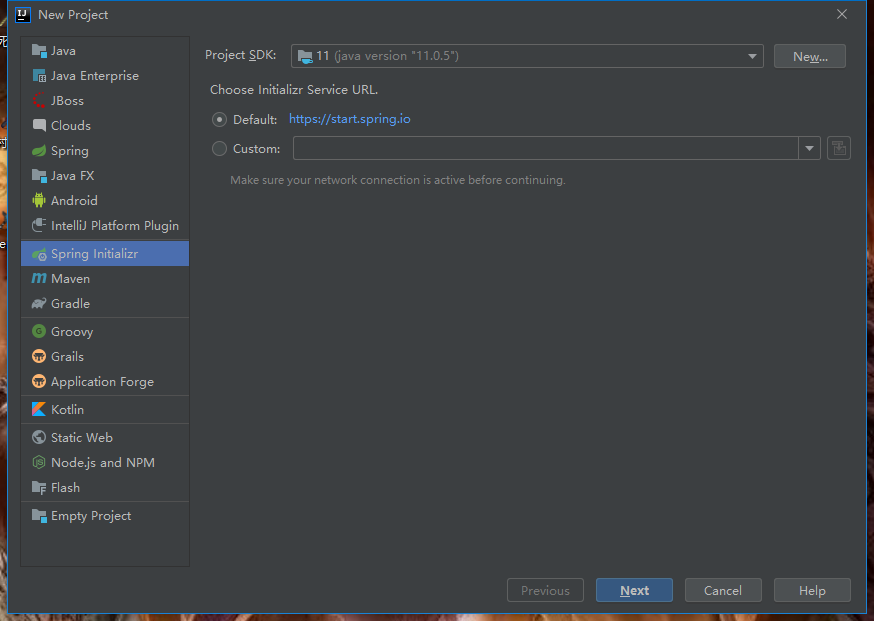This screenshot has width=874, height=621.
Task: Select the Empty Project label
Action: point(91,516)
